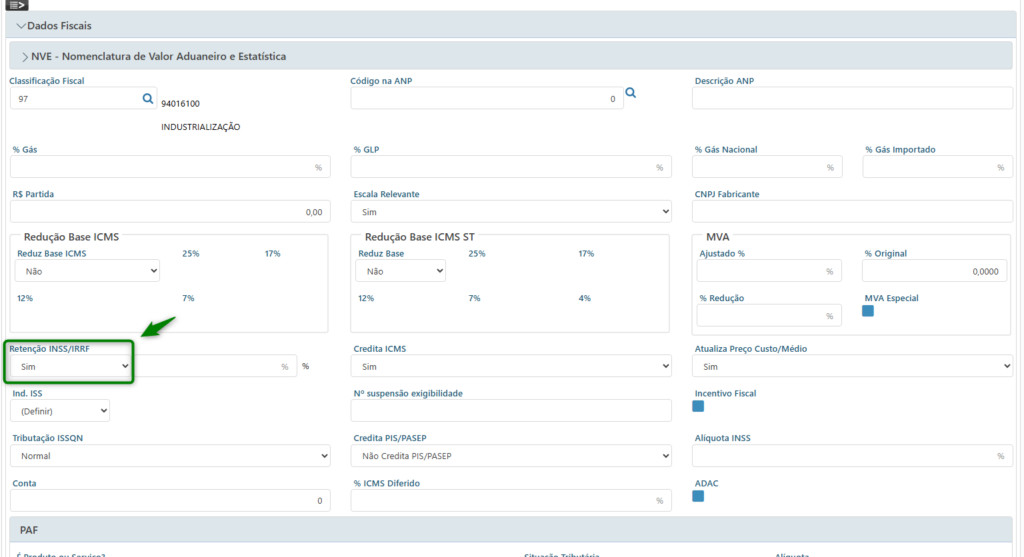The width and height of the screenshot is (1024, 557).
Task: Open the Atualiza Preço Custo/Médio dropdown
Action: click(x=852, y=367)
